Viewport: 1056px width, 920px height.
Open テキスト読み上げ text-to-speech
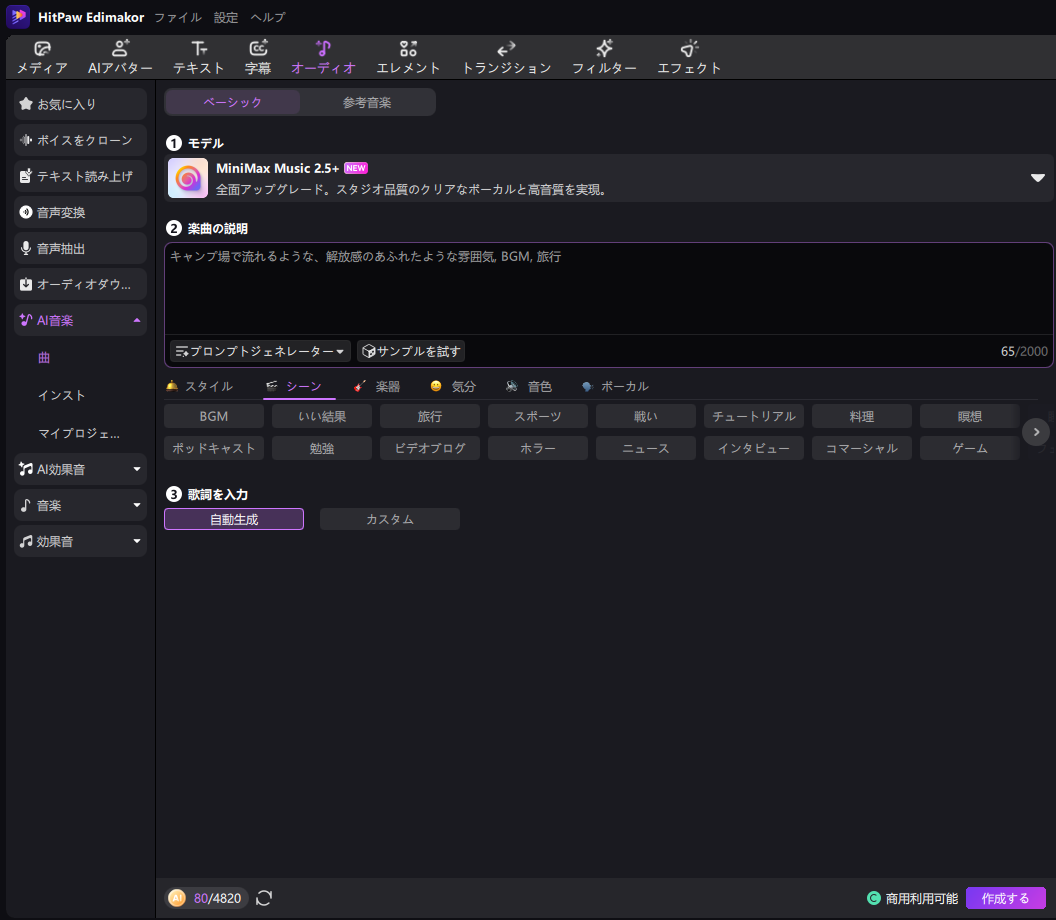pos(80,176)
